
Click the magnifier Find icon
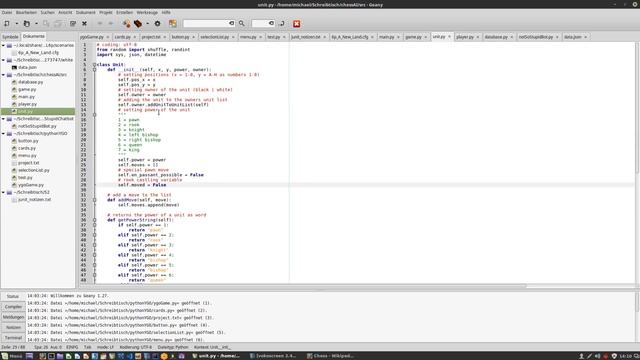(x=242, y=24)
